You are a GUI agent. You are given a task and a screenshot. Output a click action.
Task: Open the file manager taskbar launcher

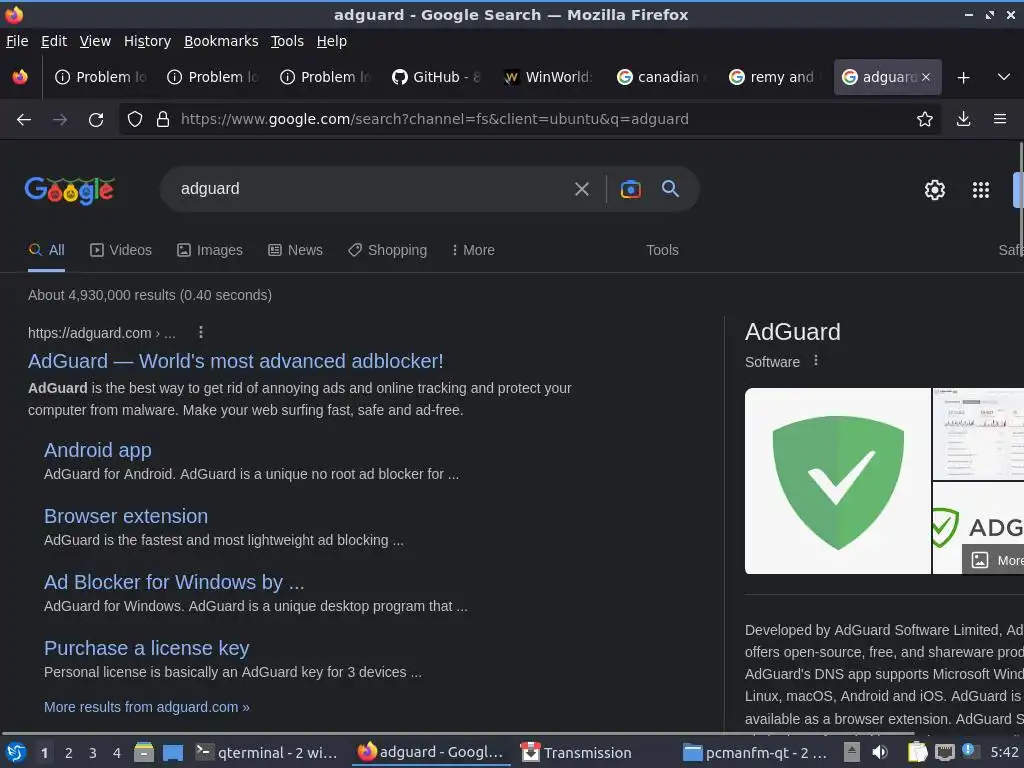click(144, 753)
